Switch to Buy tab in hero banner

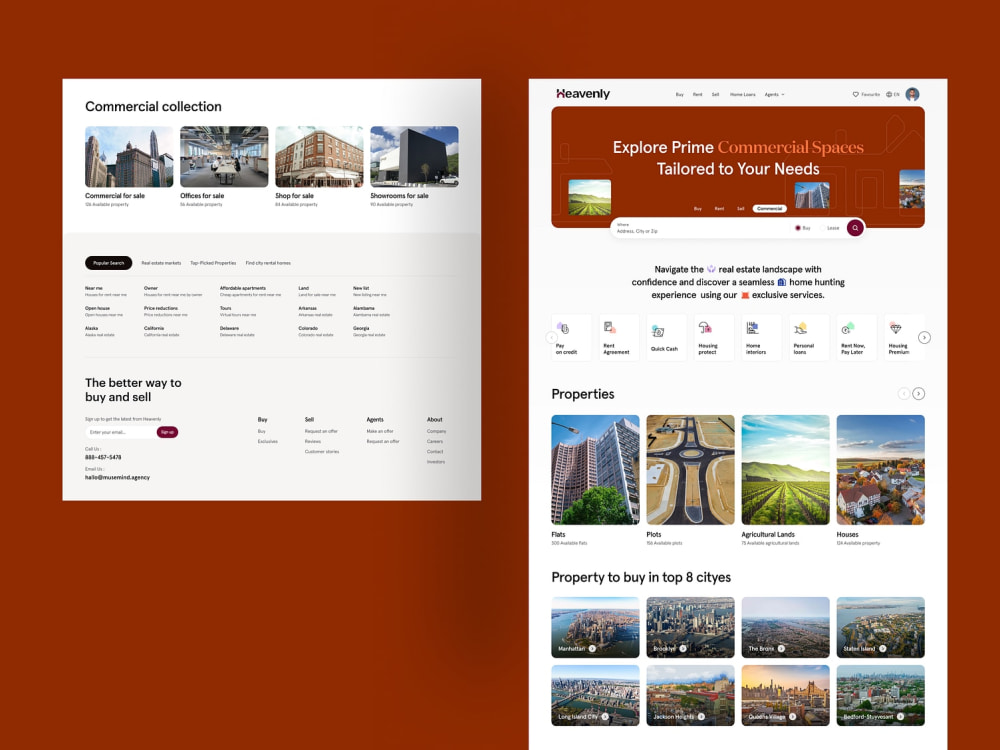tap(698, 209)
